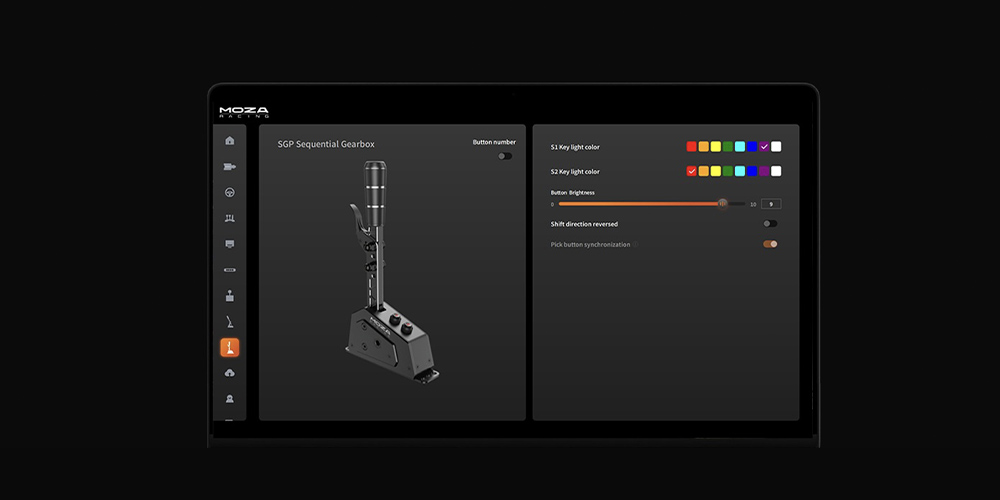
Task: Open the steering wheel settings
Action: pos(230,192)
